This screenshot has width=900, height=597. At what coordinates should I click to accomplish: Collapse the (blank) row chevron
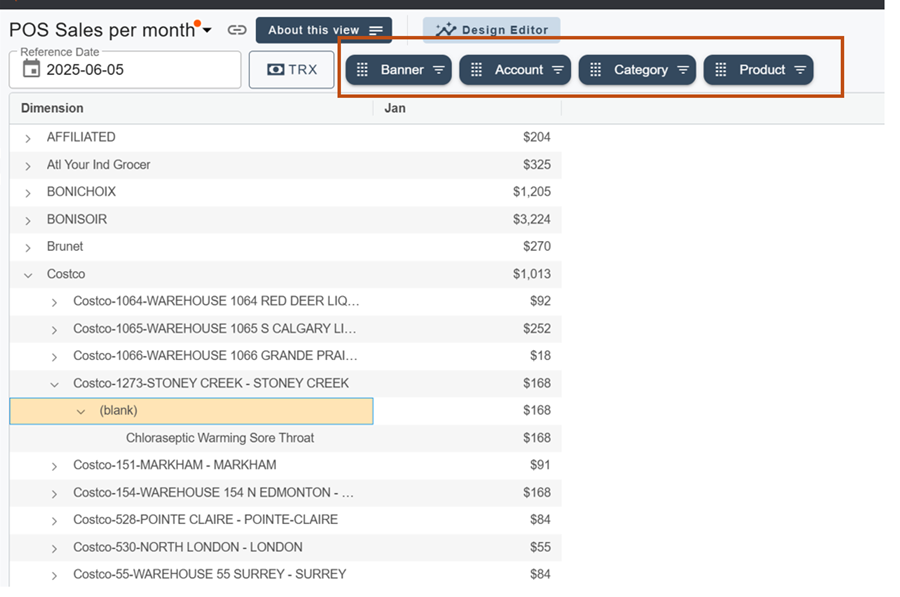[81, 412]
